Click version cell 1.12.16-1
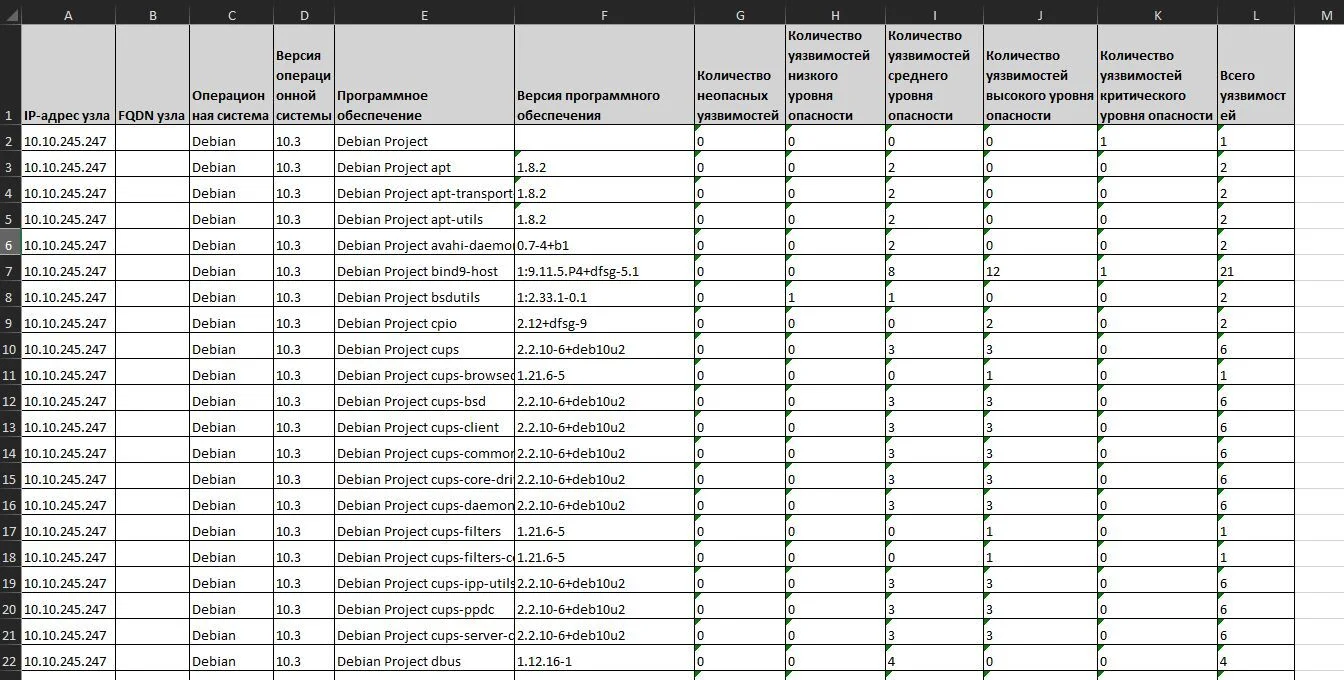Image resolution: width=1344 pixels, height=680 pixels. [x=604, y=661]
